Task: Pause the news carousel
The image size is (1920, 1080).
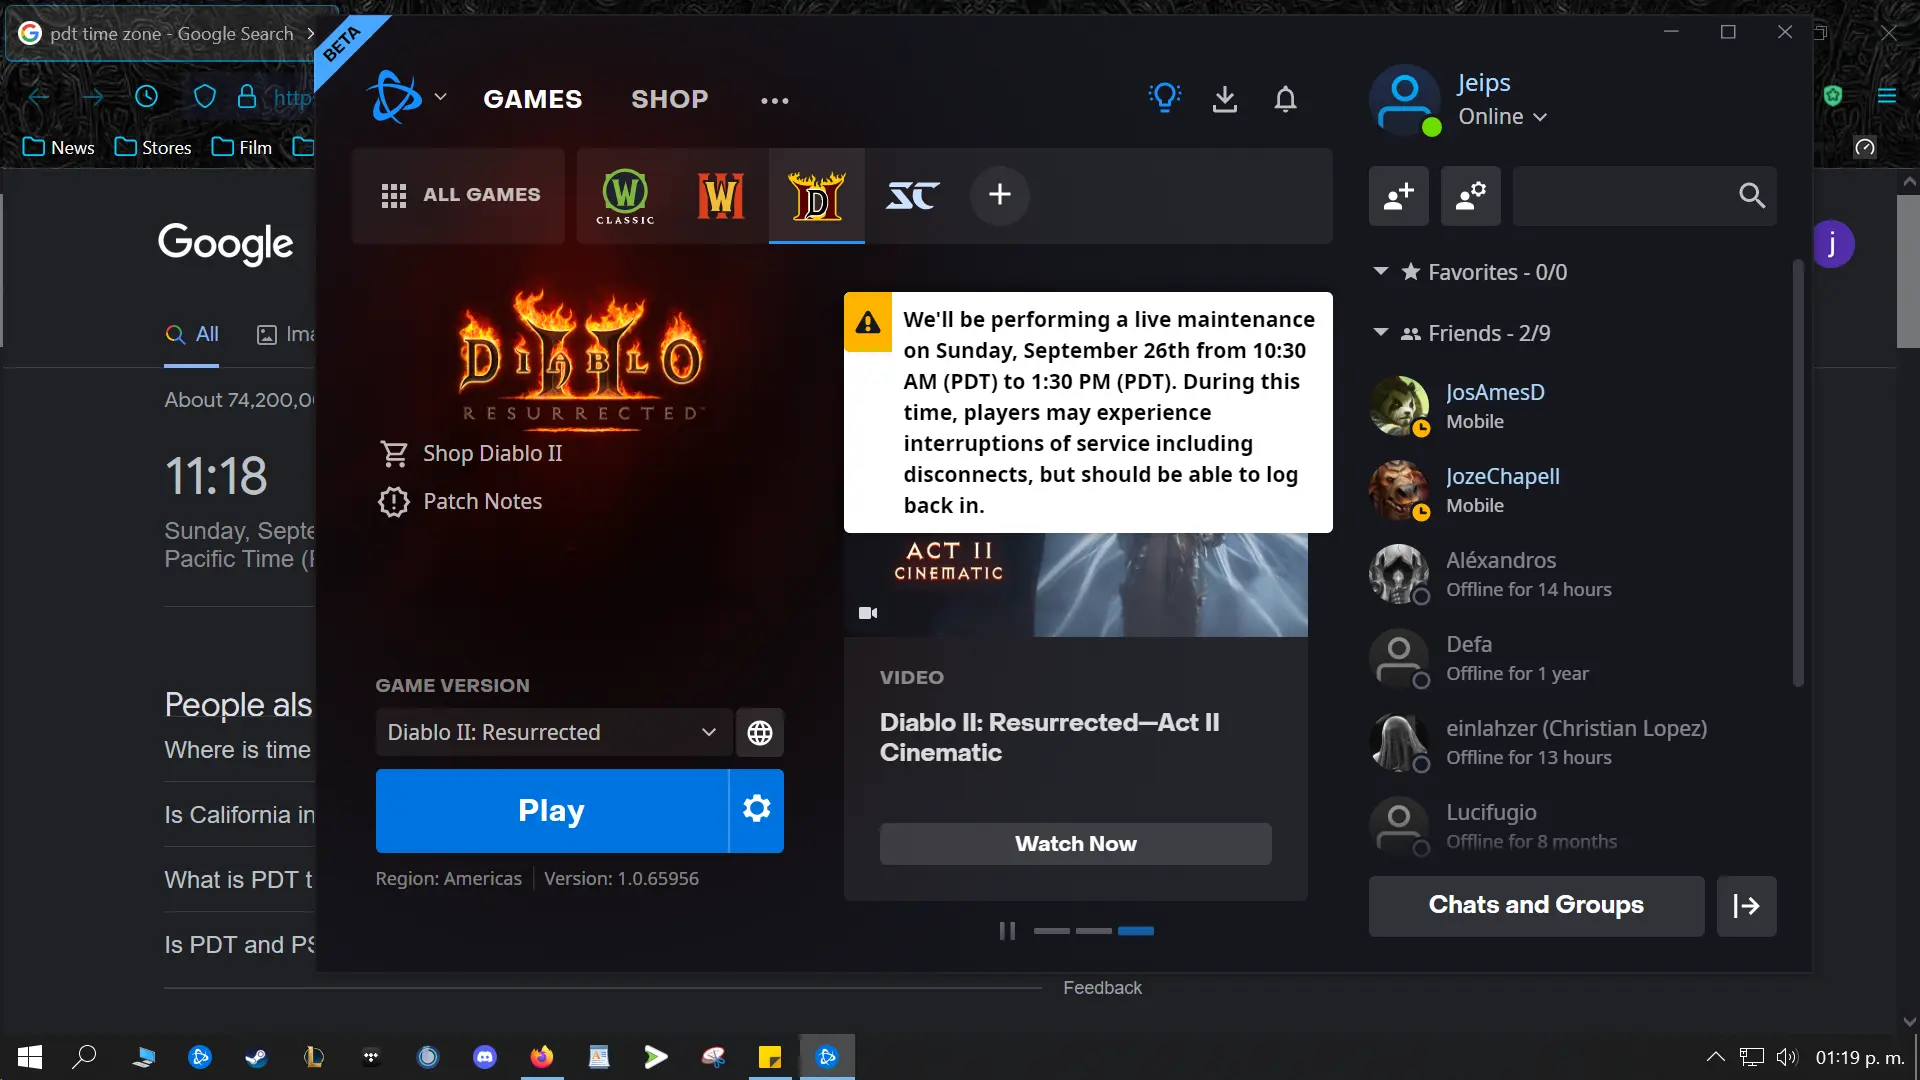Action: pyautogui.click(x=1007, y=931)
